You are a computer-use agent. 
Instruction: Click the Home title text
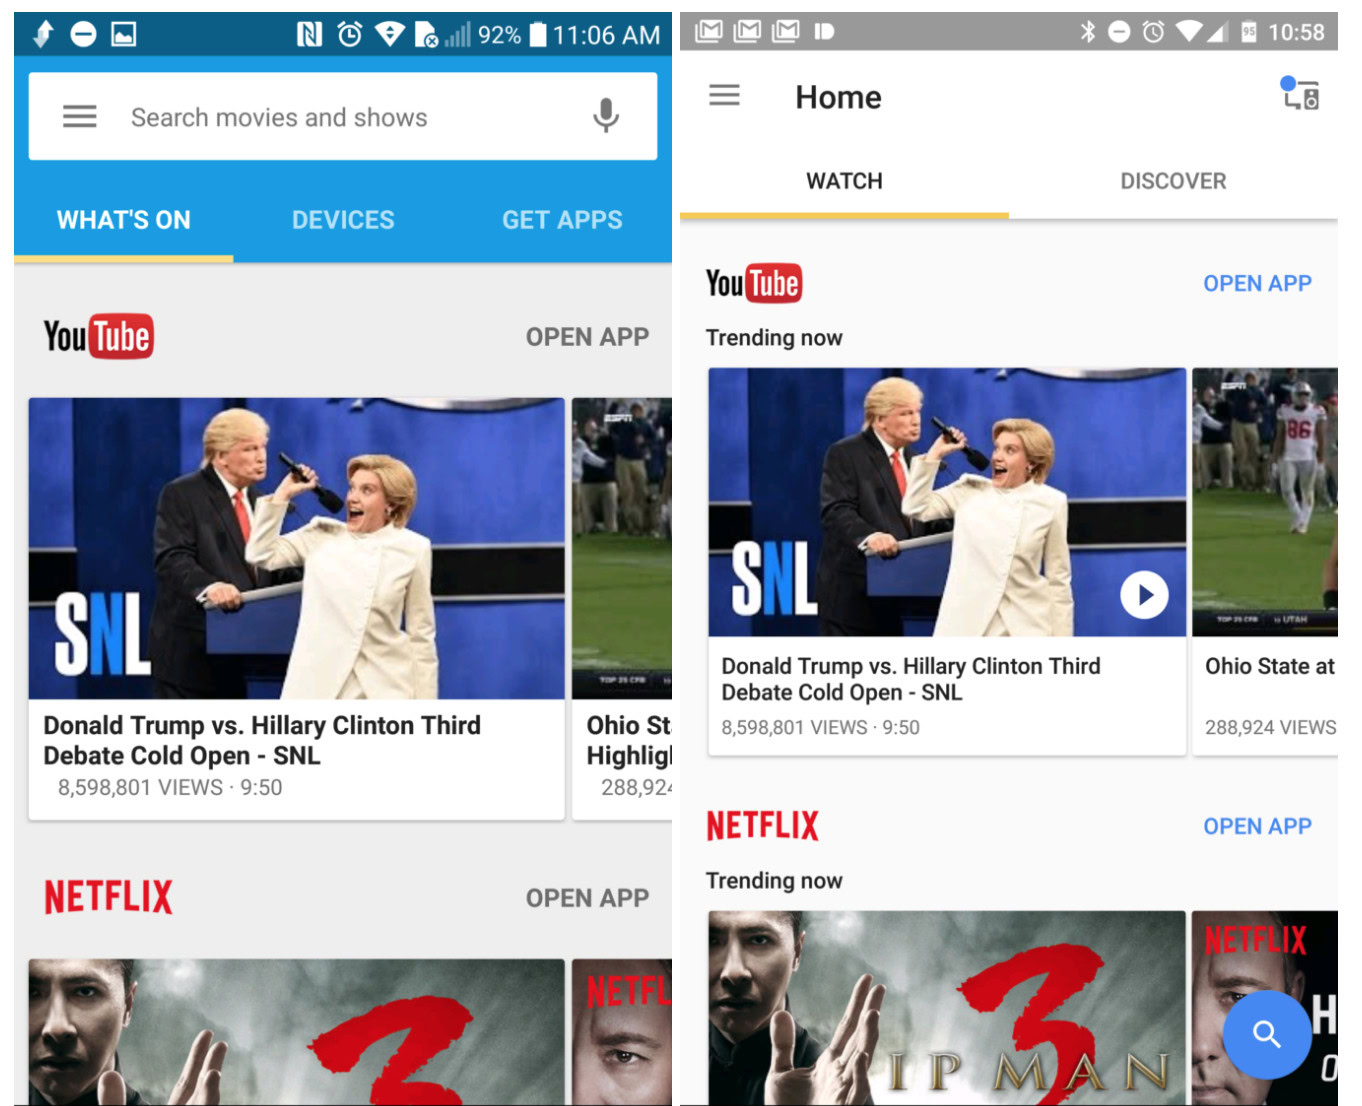coord(838,97)
